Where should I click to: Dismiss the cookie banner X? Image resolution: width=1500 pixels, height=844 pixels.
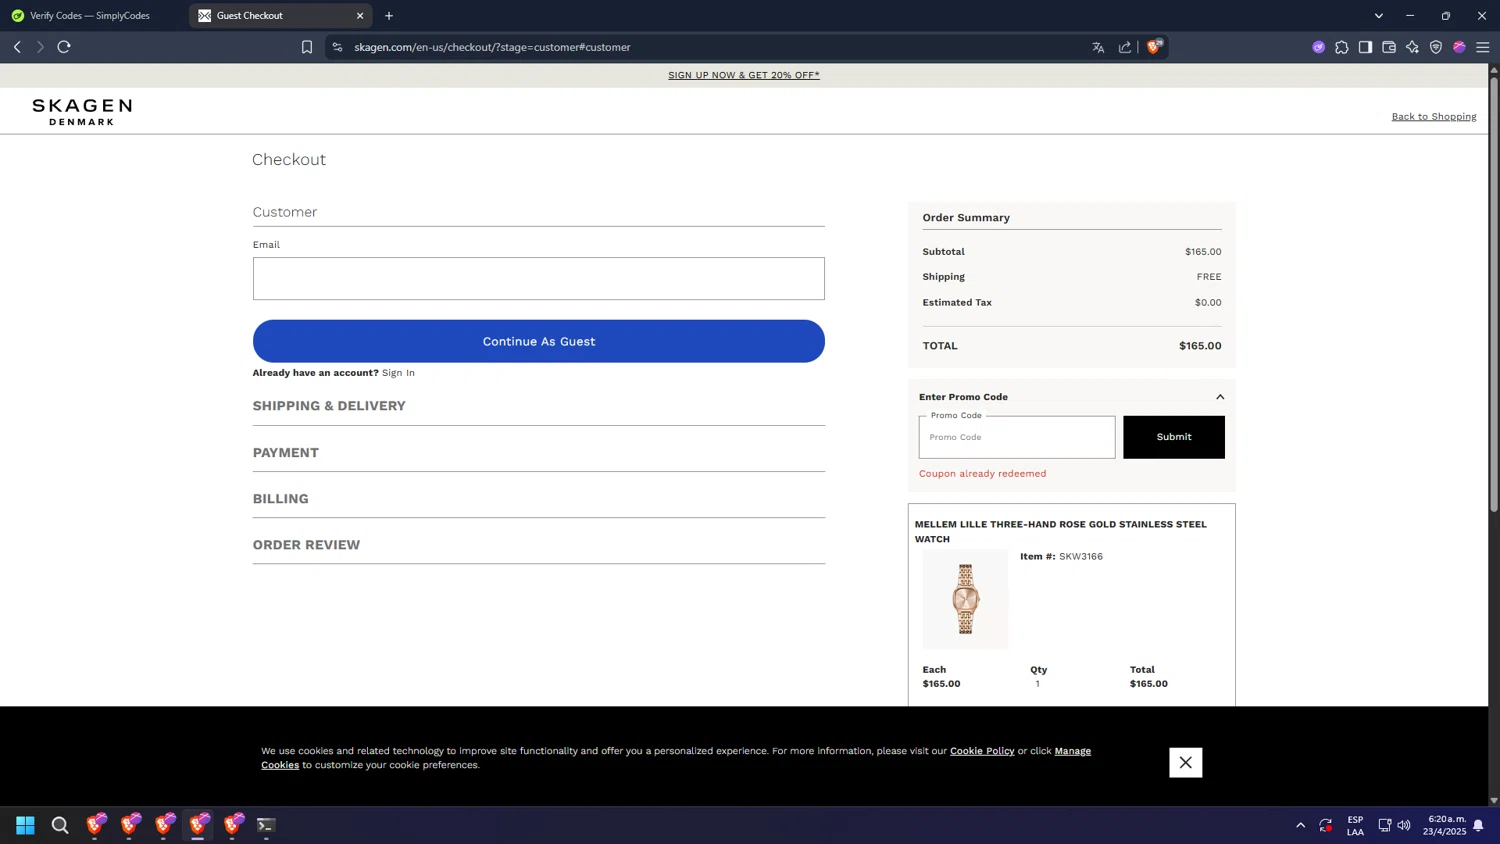coord(1186,763)
